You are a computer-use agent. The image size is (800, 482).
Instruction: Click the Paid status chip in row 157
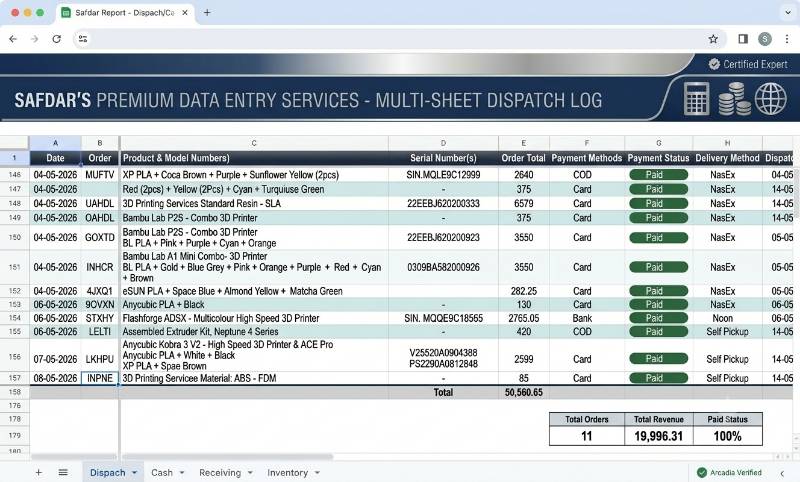[658, 378]
